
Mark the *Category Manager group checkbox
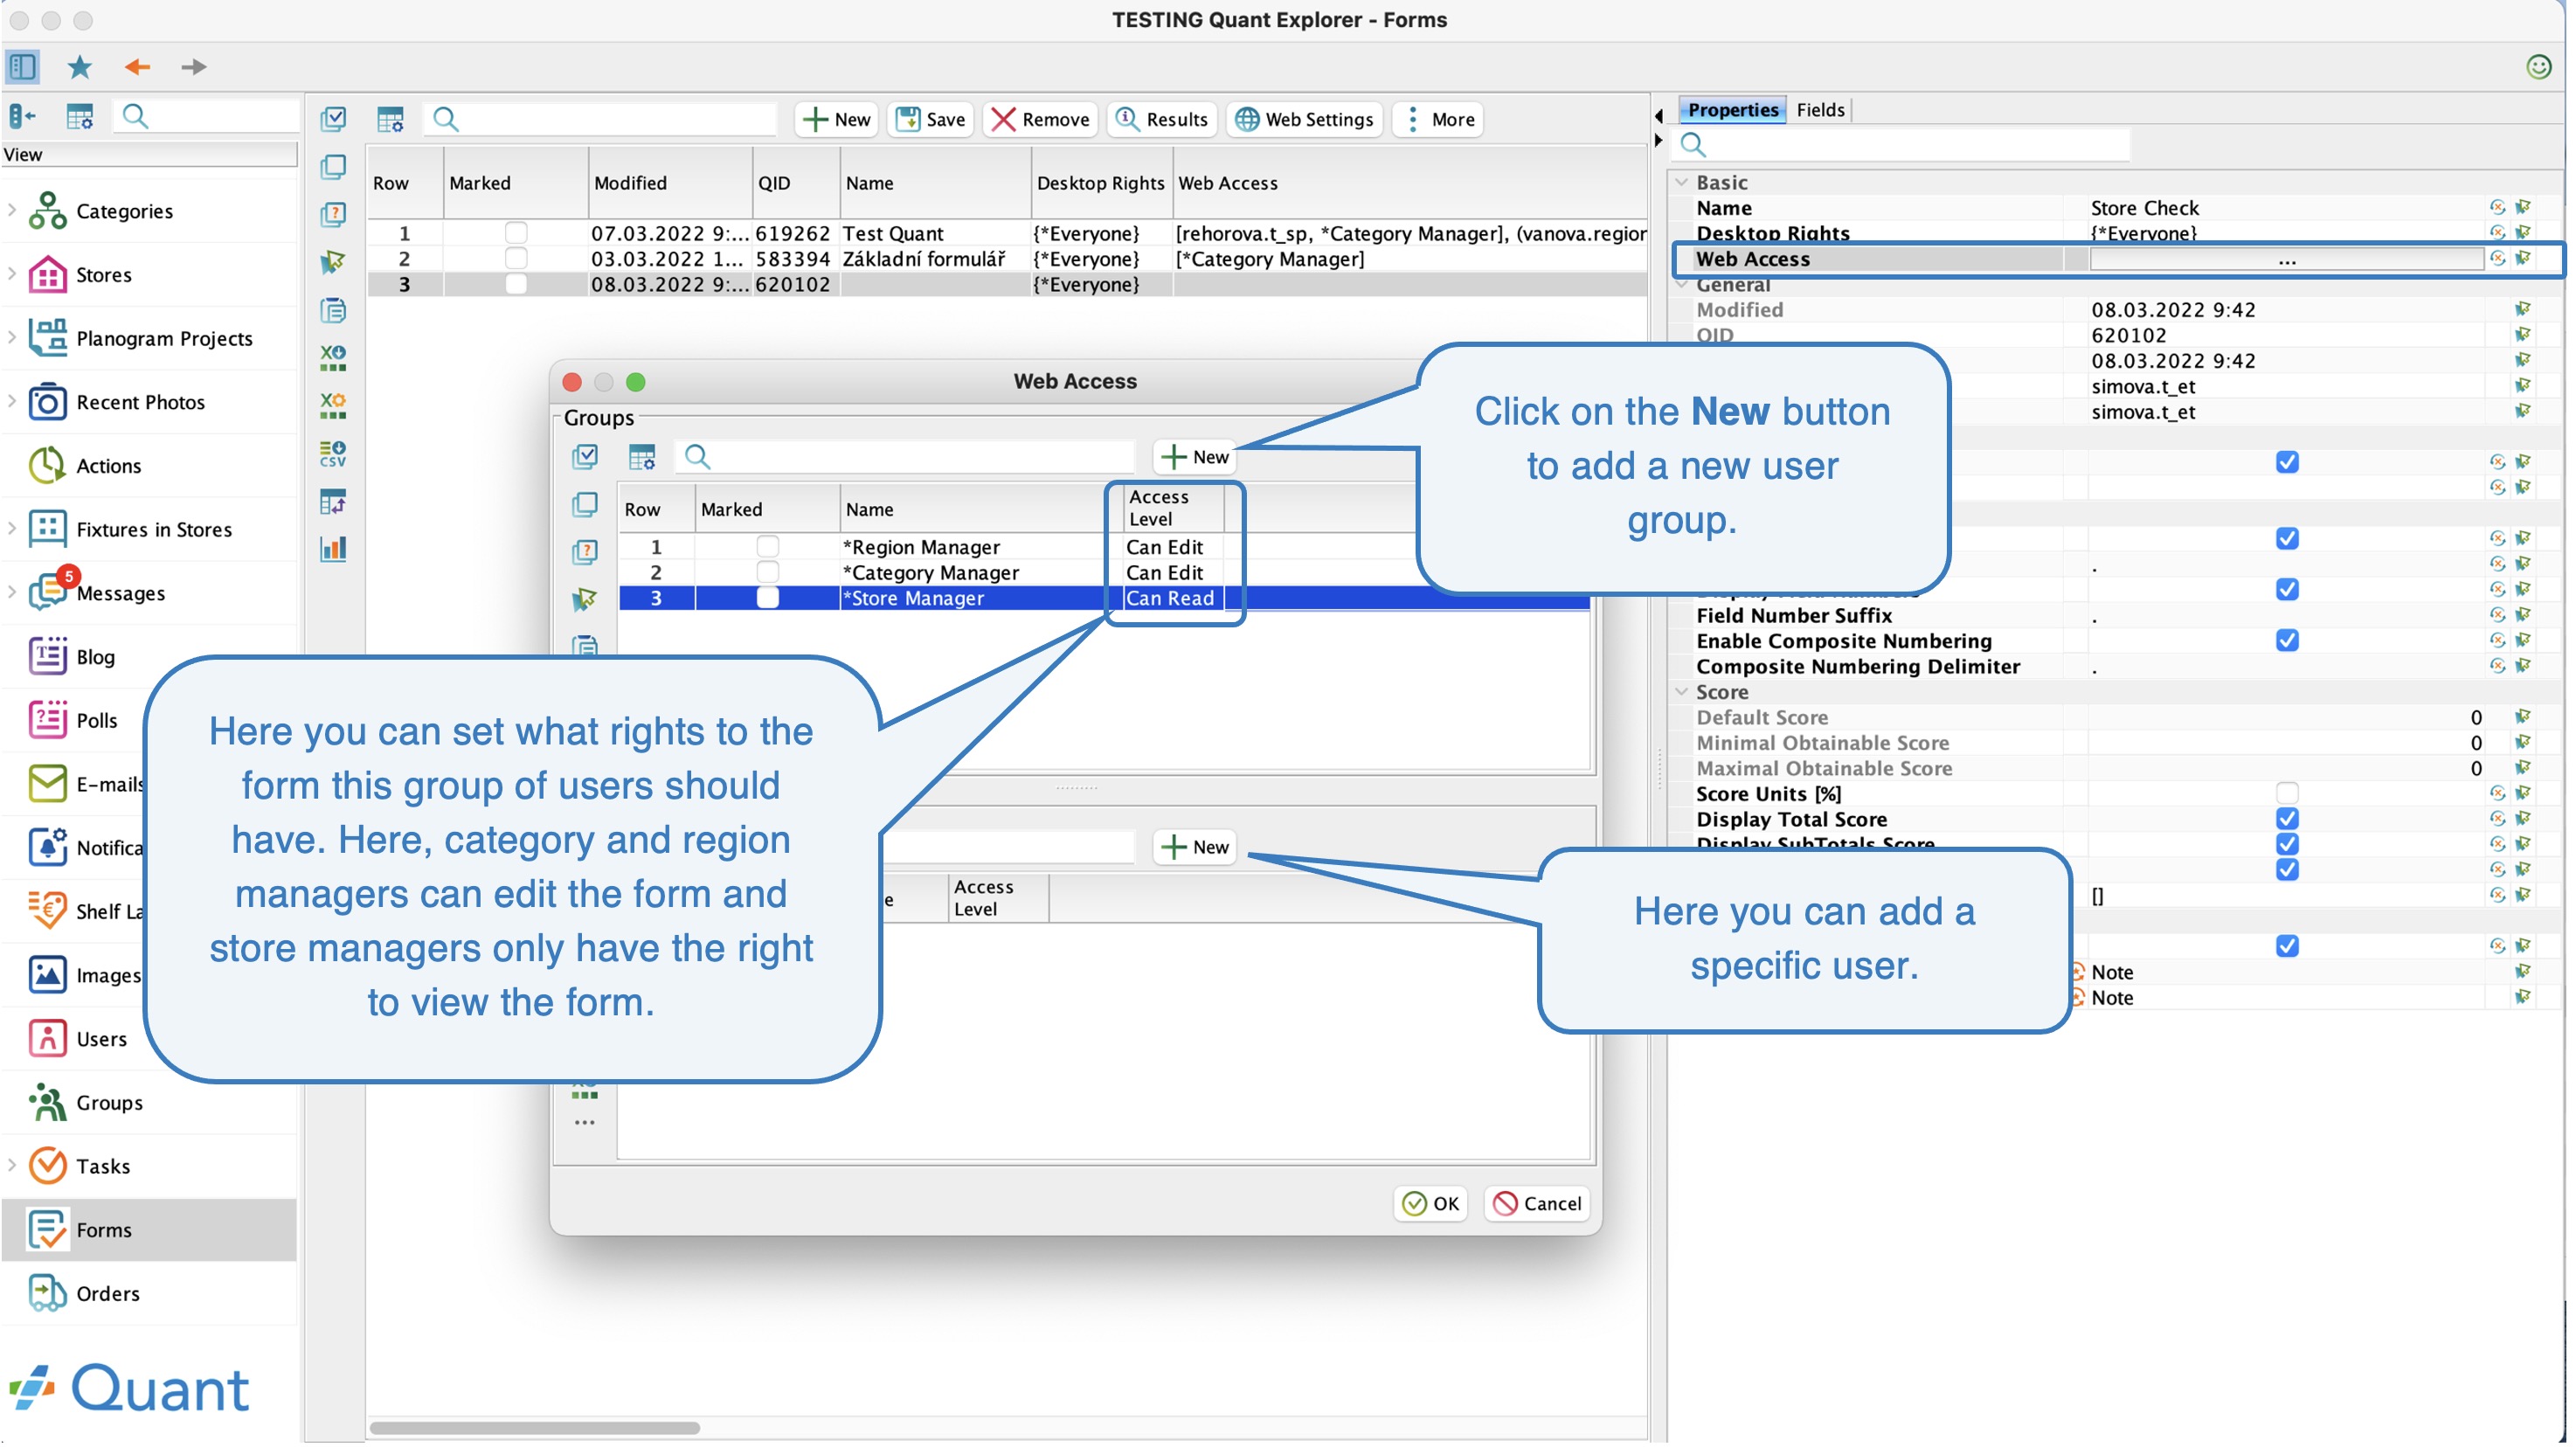[x=767, y=573]
